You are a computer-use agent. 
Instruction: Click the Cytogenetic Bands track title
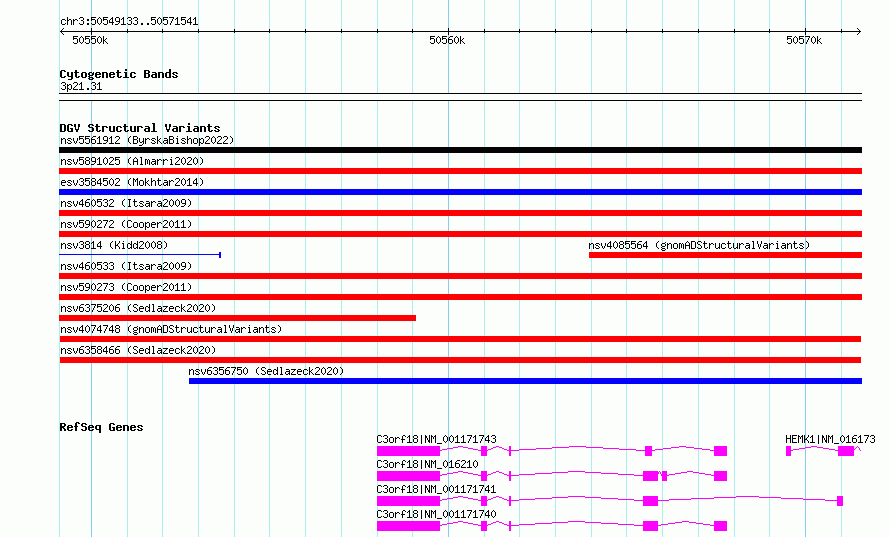pos(119,74)
